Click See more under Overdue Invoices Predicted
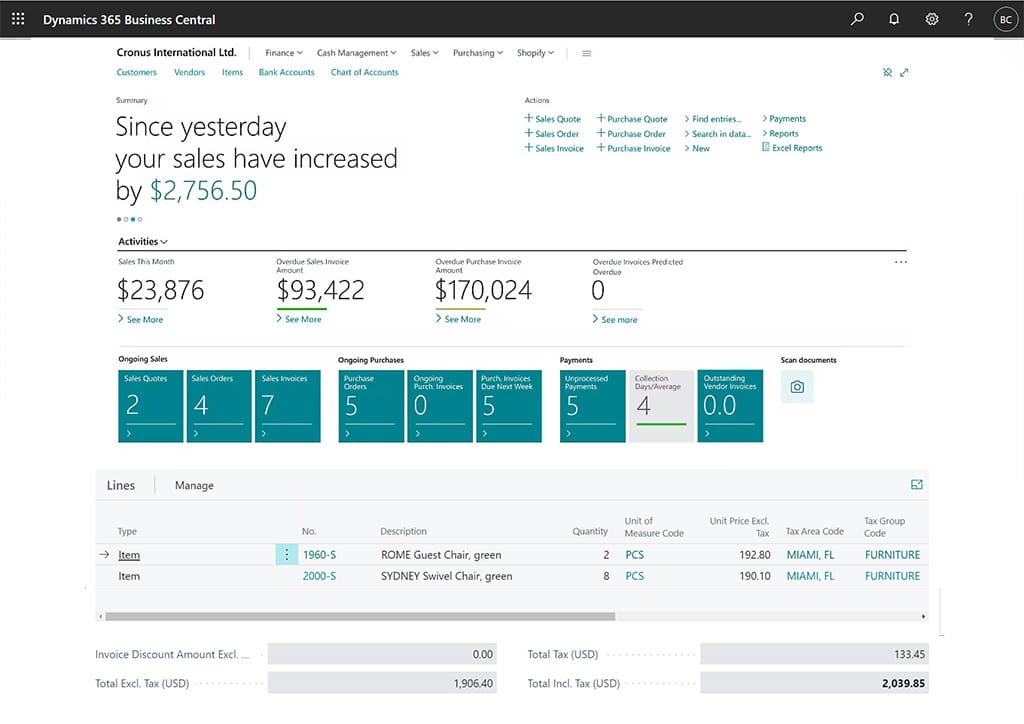 615,319
